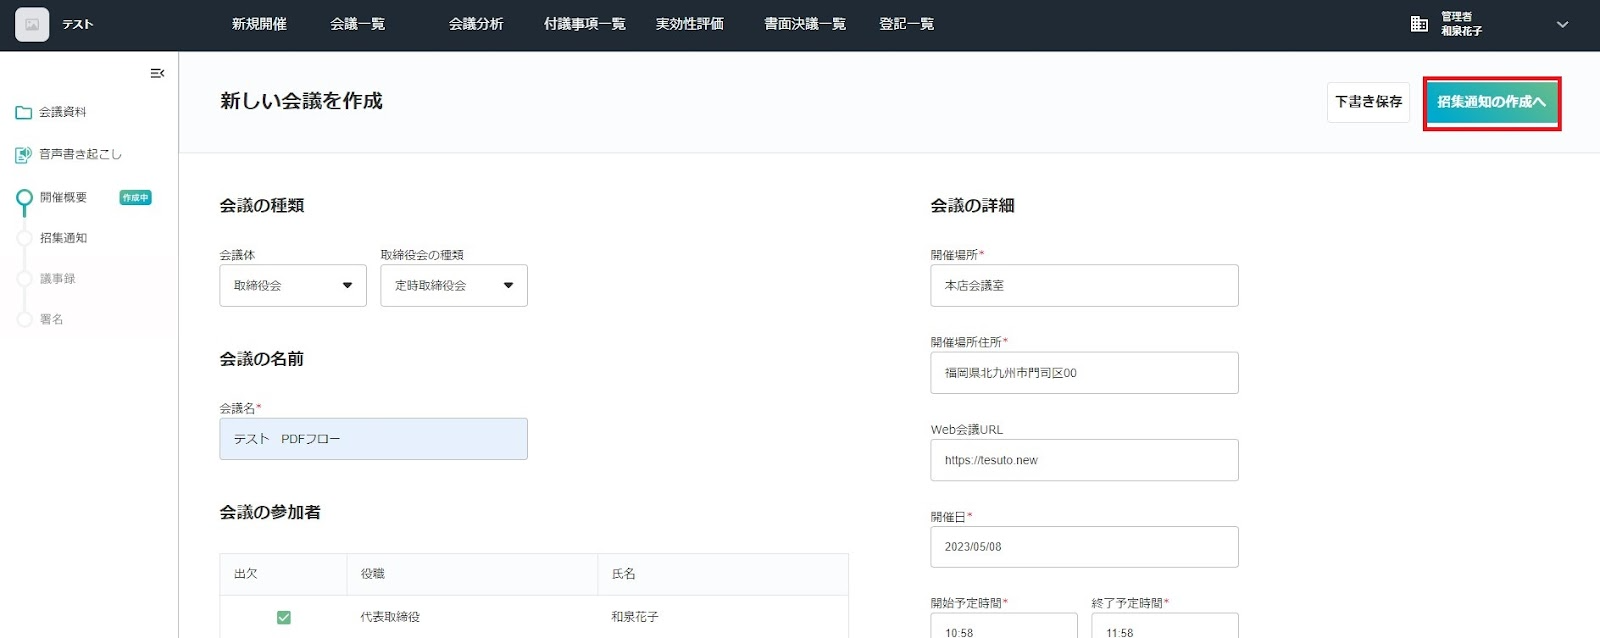Go to 会議一覧 in top menu
Screen dimensions: 1600x638
pos(357,24)
